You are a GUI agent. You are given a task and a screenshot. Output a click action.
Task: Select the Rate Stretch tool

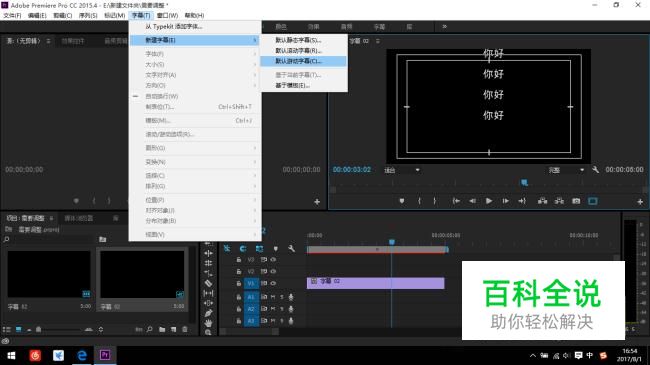[x=208, y=273]
